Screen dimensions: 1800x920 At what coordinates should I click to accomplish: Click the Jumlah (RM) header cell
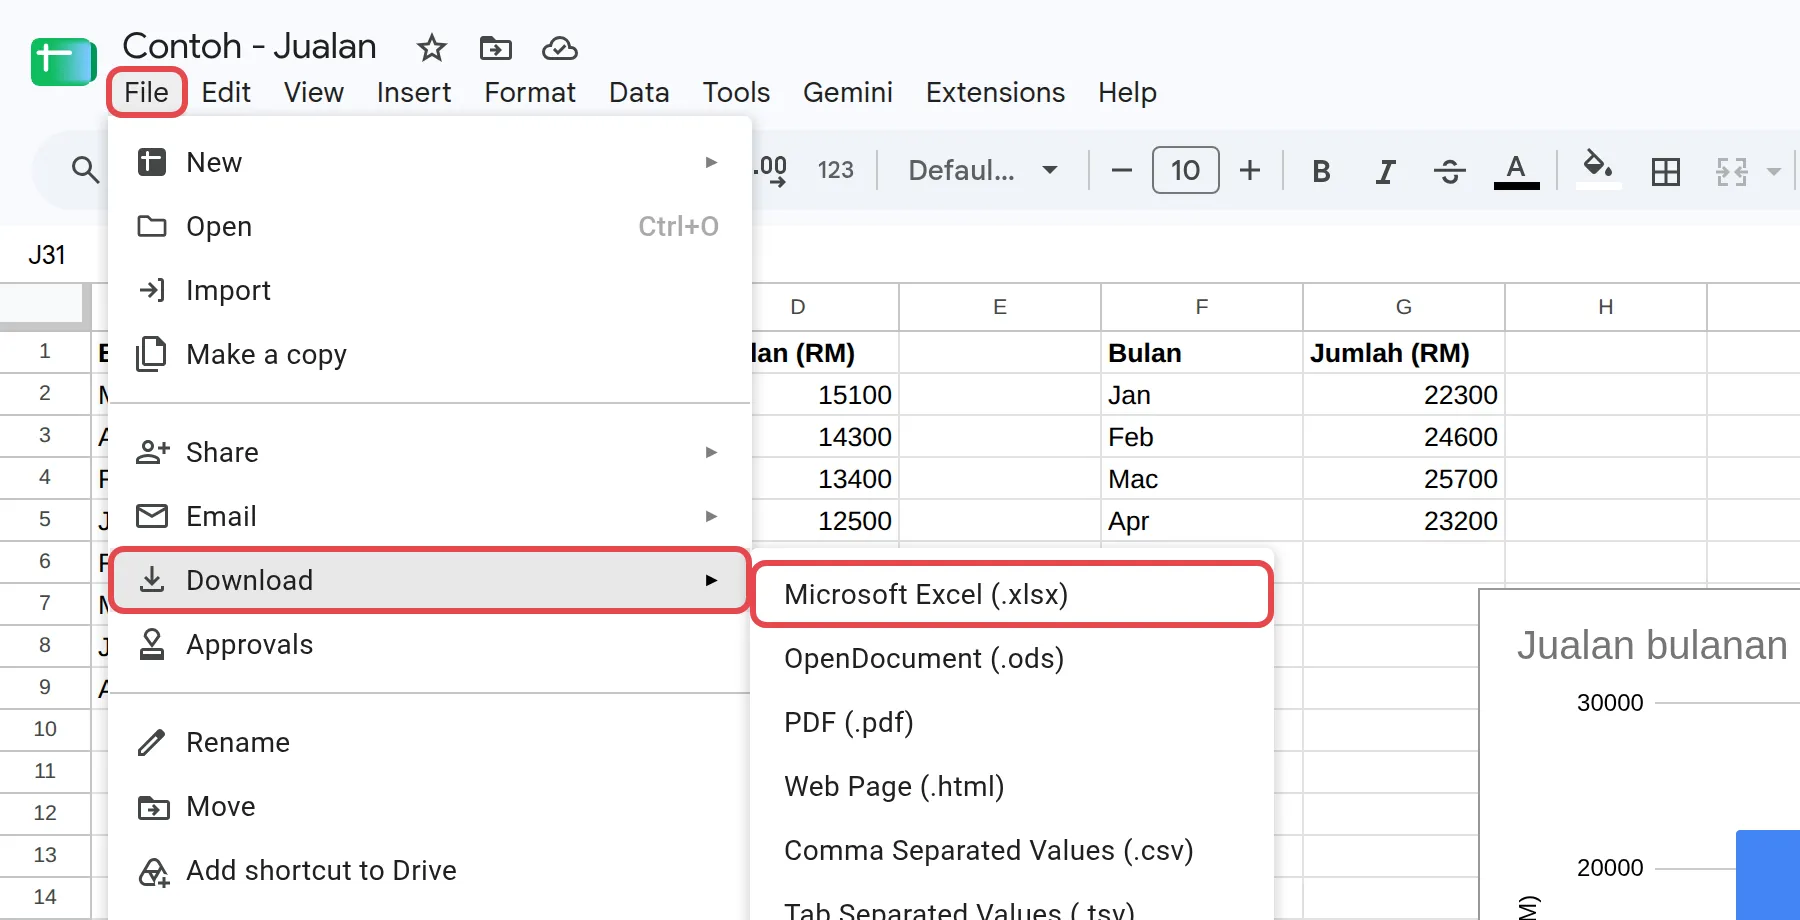coord(1404,353)
